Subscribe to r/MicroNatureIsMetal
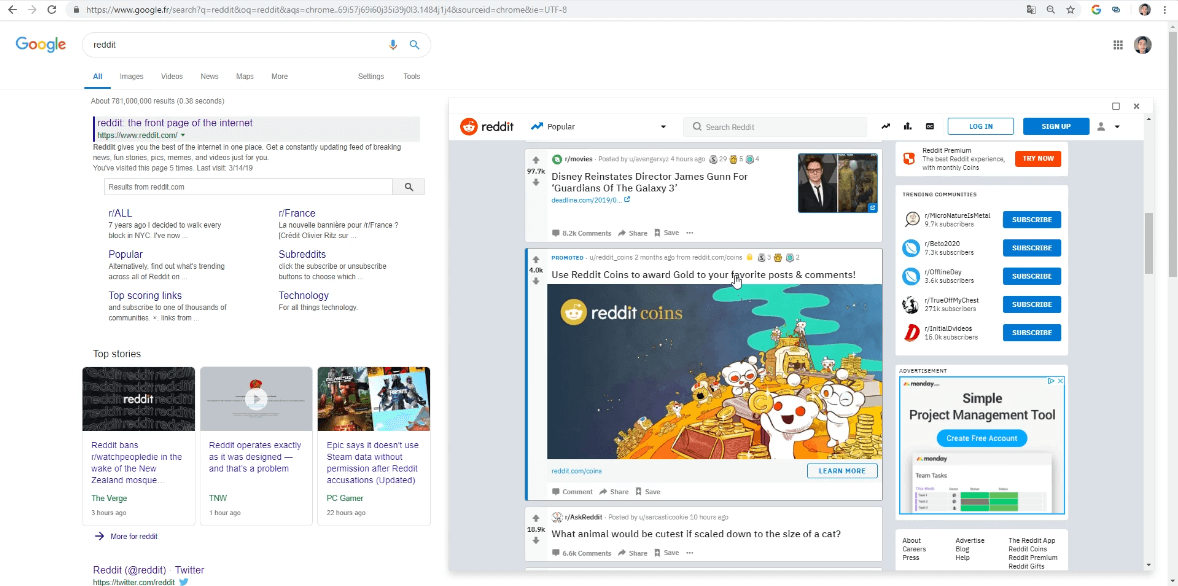 [1032, 219]
